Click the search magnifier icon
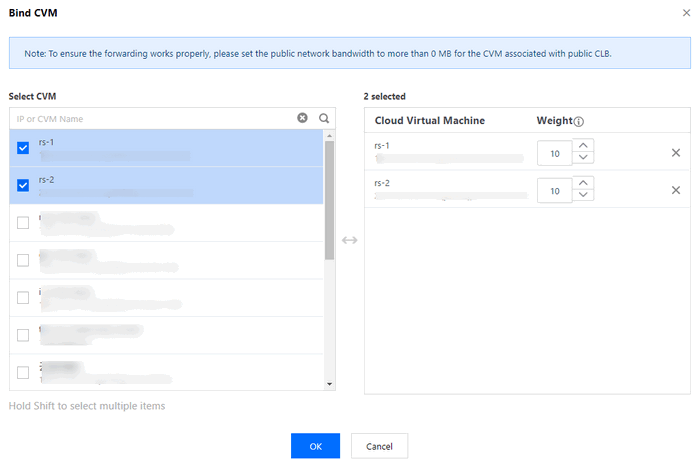The height and width of the screenshot is (462, 700). tap(324, 118)
